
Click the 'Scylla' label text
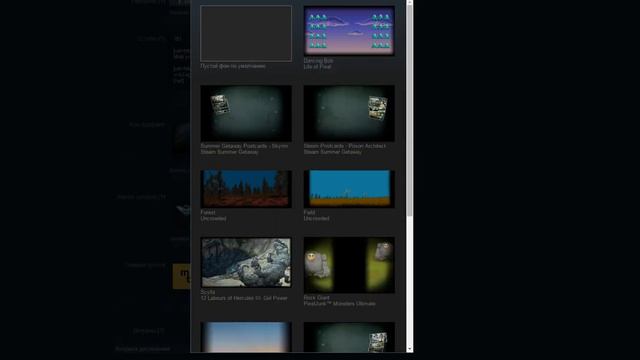[208, 292]
